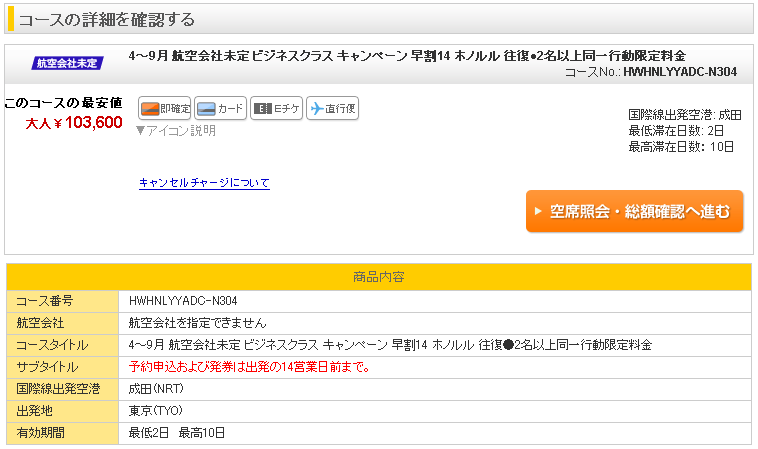
Task: Click the コース番号 row label
Action: pyautogui.click(x=45, y=300)
